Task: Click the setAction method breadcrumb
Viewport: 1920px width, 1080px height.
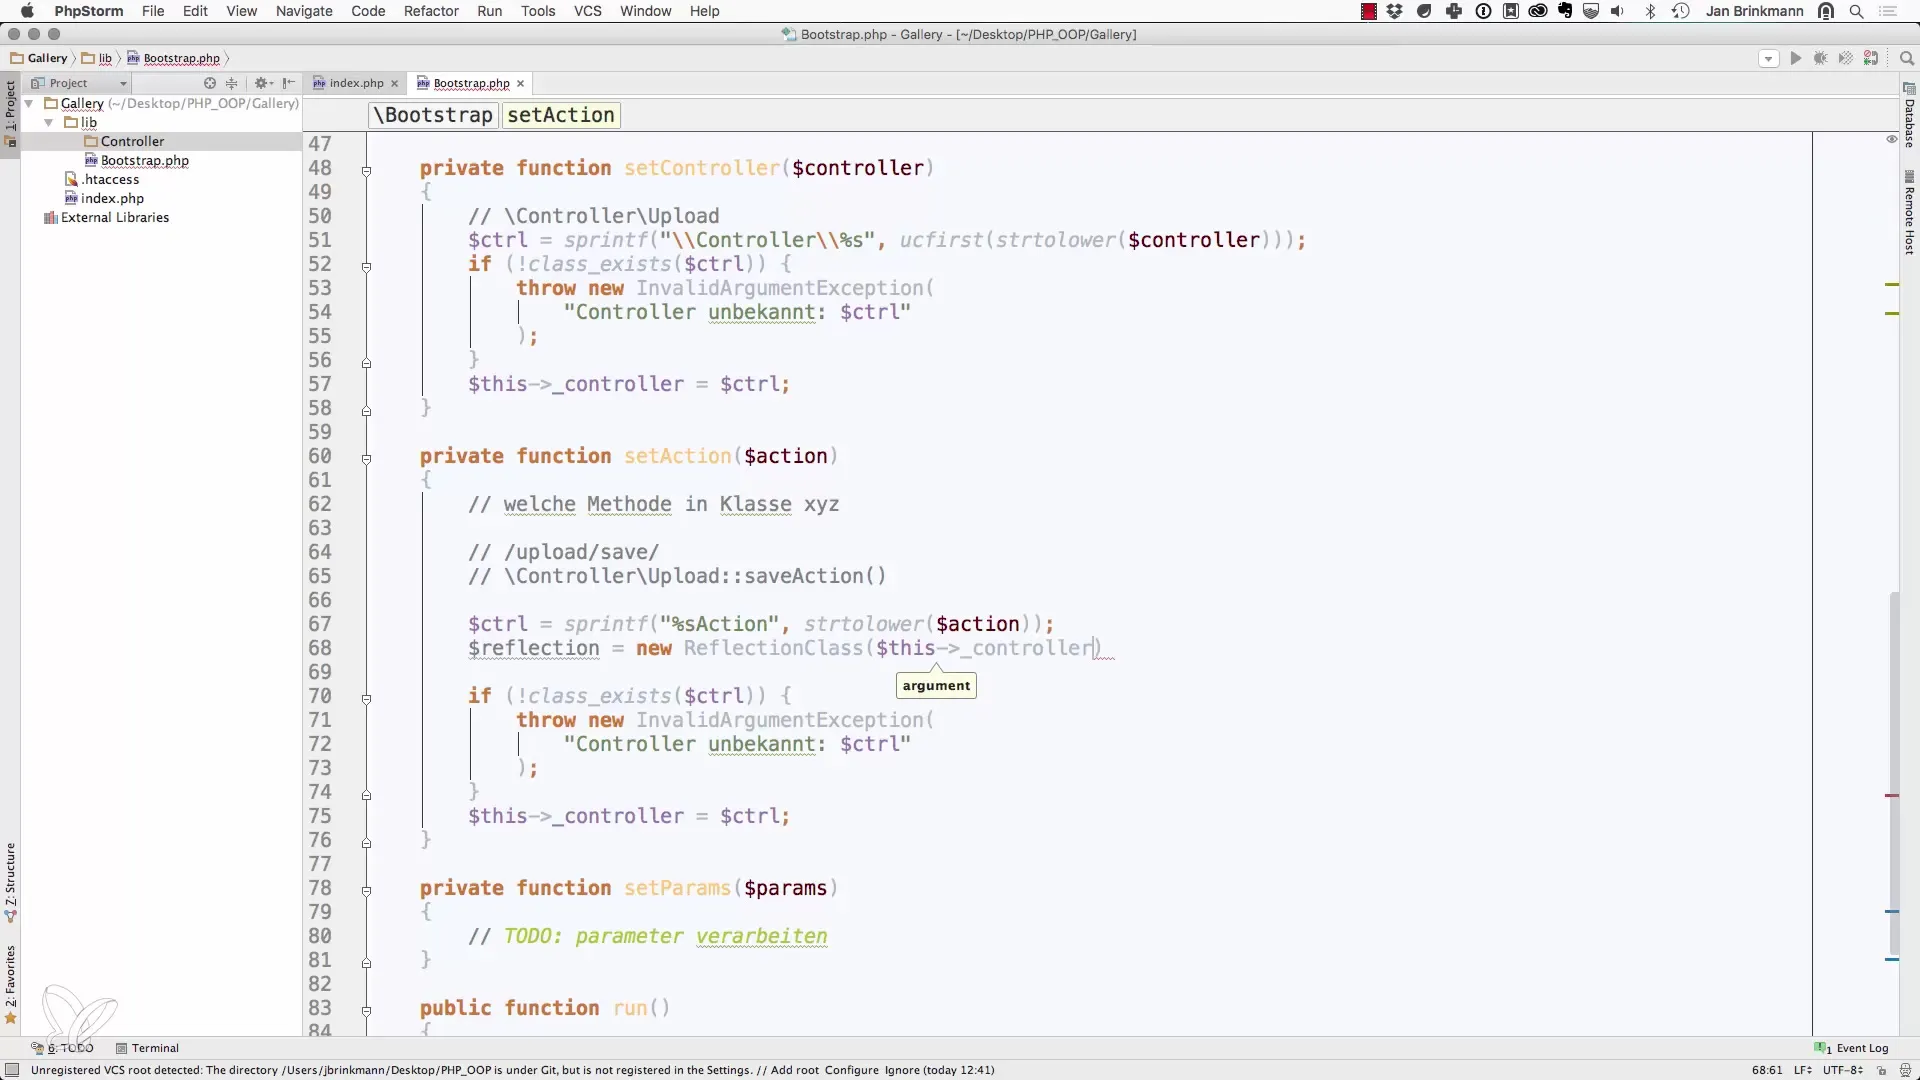Action: (x=561, y=115)
